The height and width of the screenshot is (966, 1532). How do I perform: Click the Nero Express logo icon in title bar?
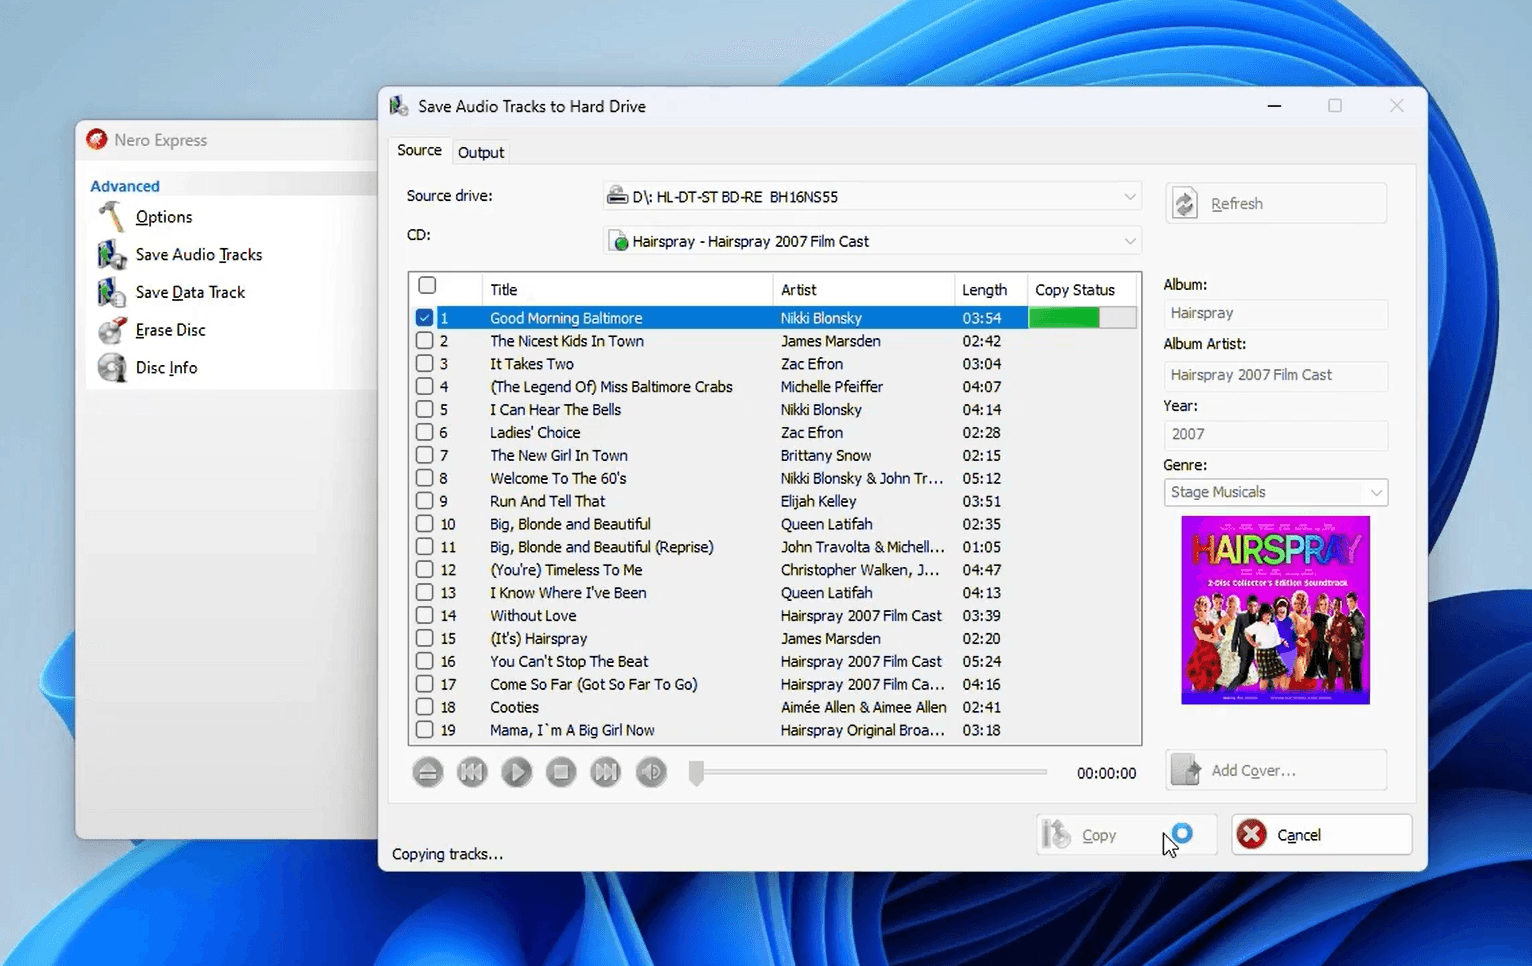tap(96, 140)
